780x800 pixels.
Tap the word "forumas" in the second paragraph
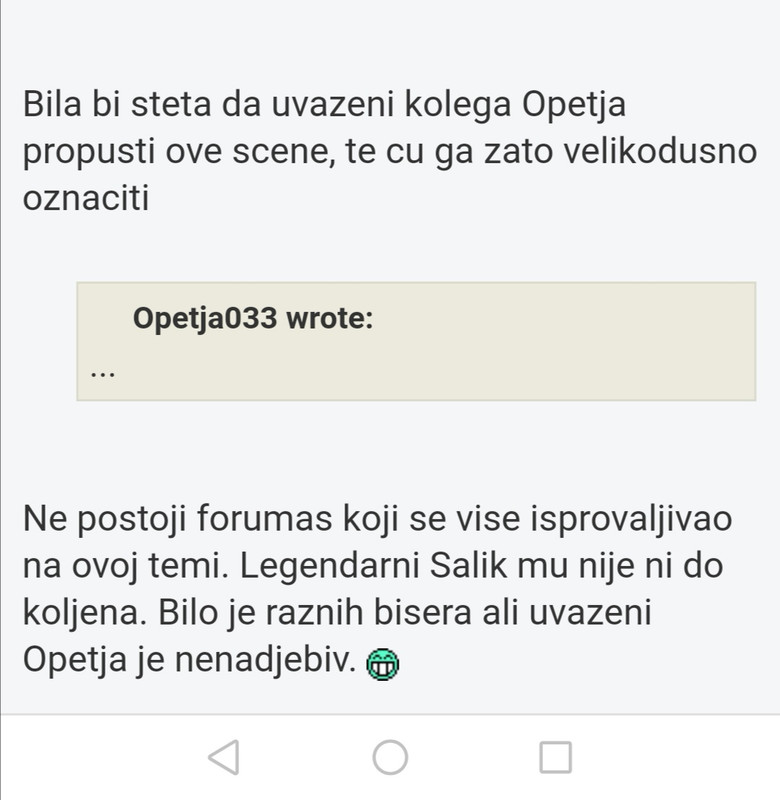(265, 519)
